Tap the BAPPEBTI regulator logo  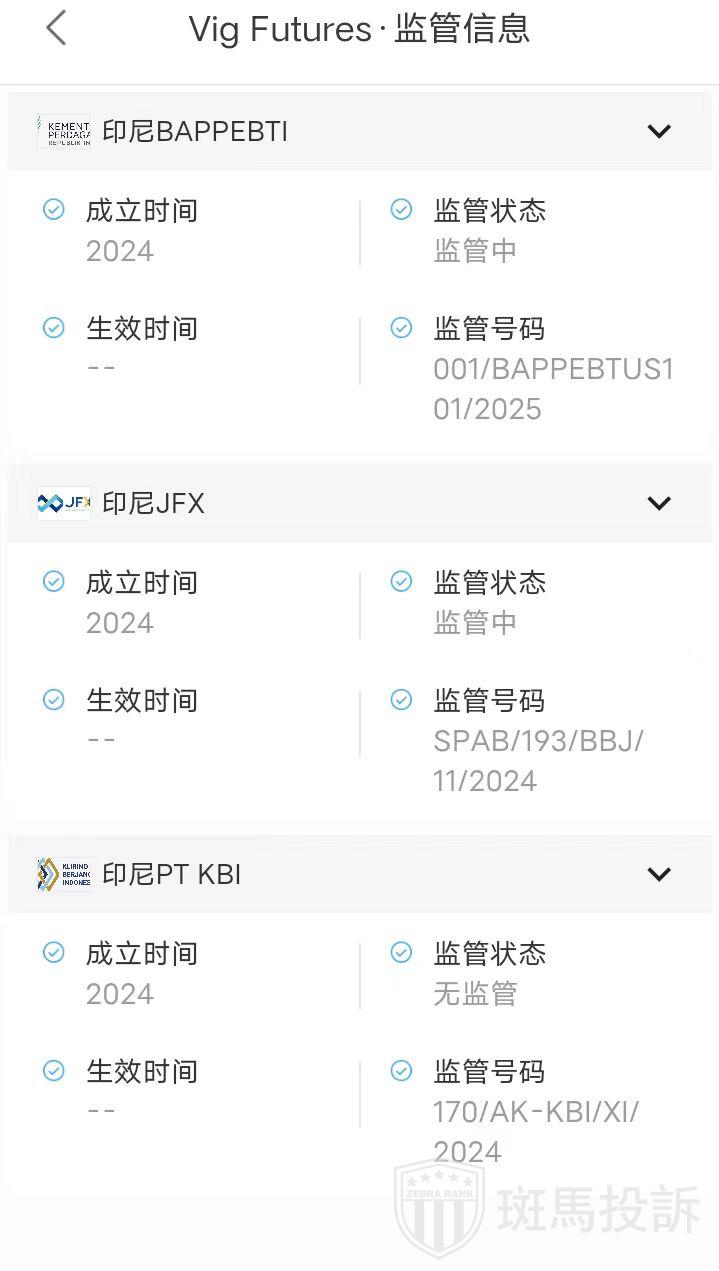(64, 131)
